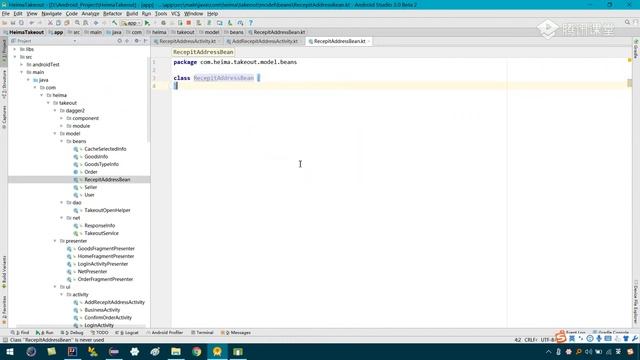Open Build Variants side panel

(x=4, y=272)
